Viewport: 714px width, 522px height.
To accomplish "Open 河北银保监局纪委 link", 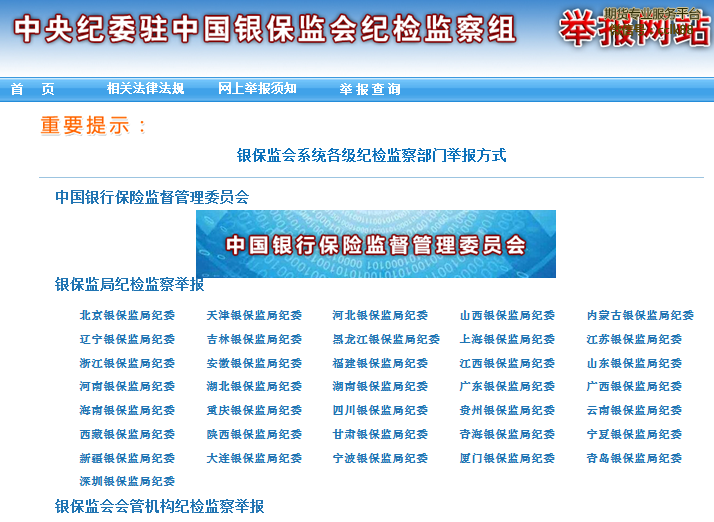I will pyautogui.click(x=380, y=315).
